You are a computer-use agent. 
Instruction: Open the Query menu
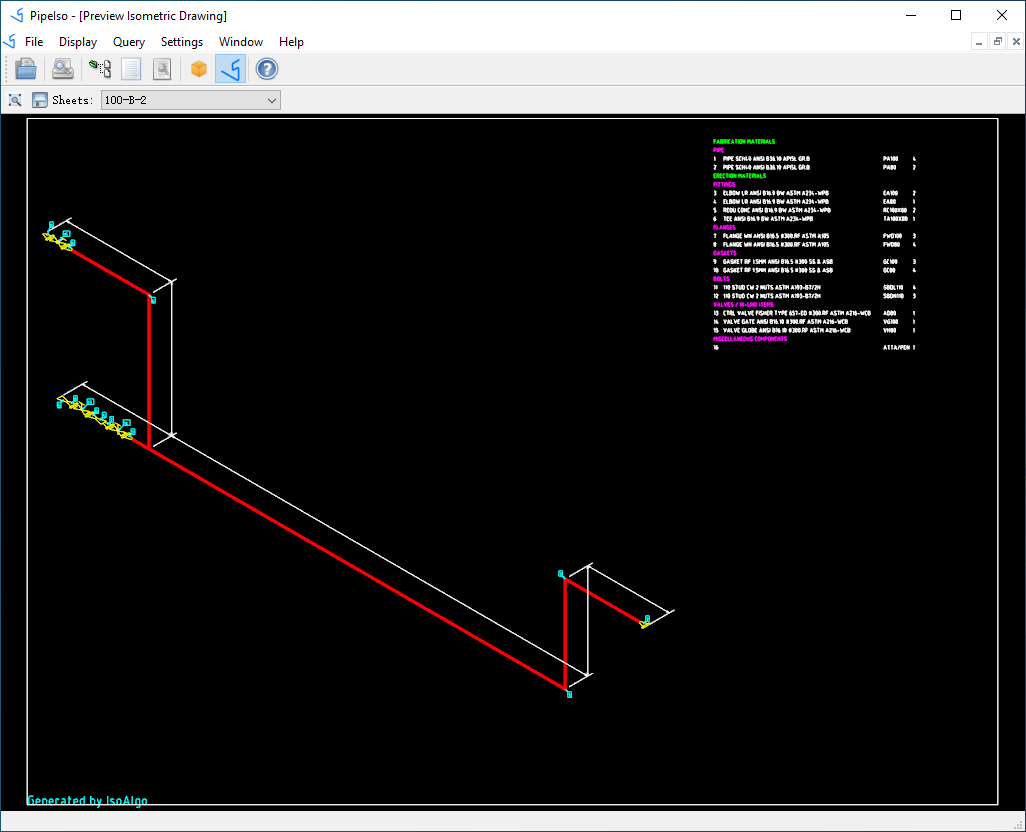point(129,42)
